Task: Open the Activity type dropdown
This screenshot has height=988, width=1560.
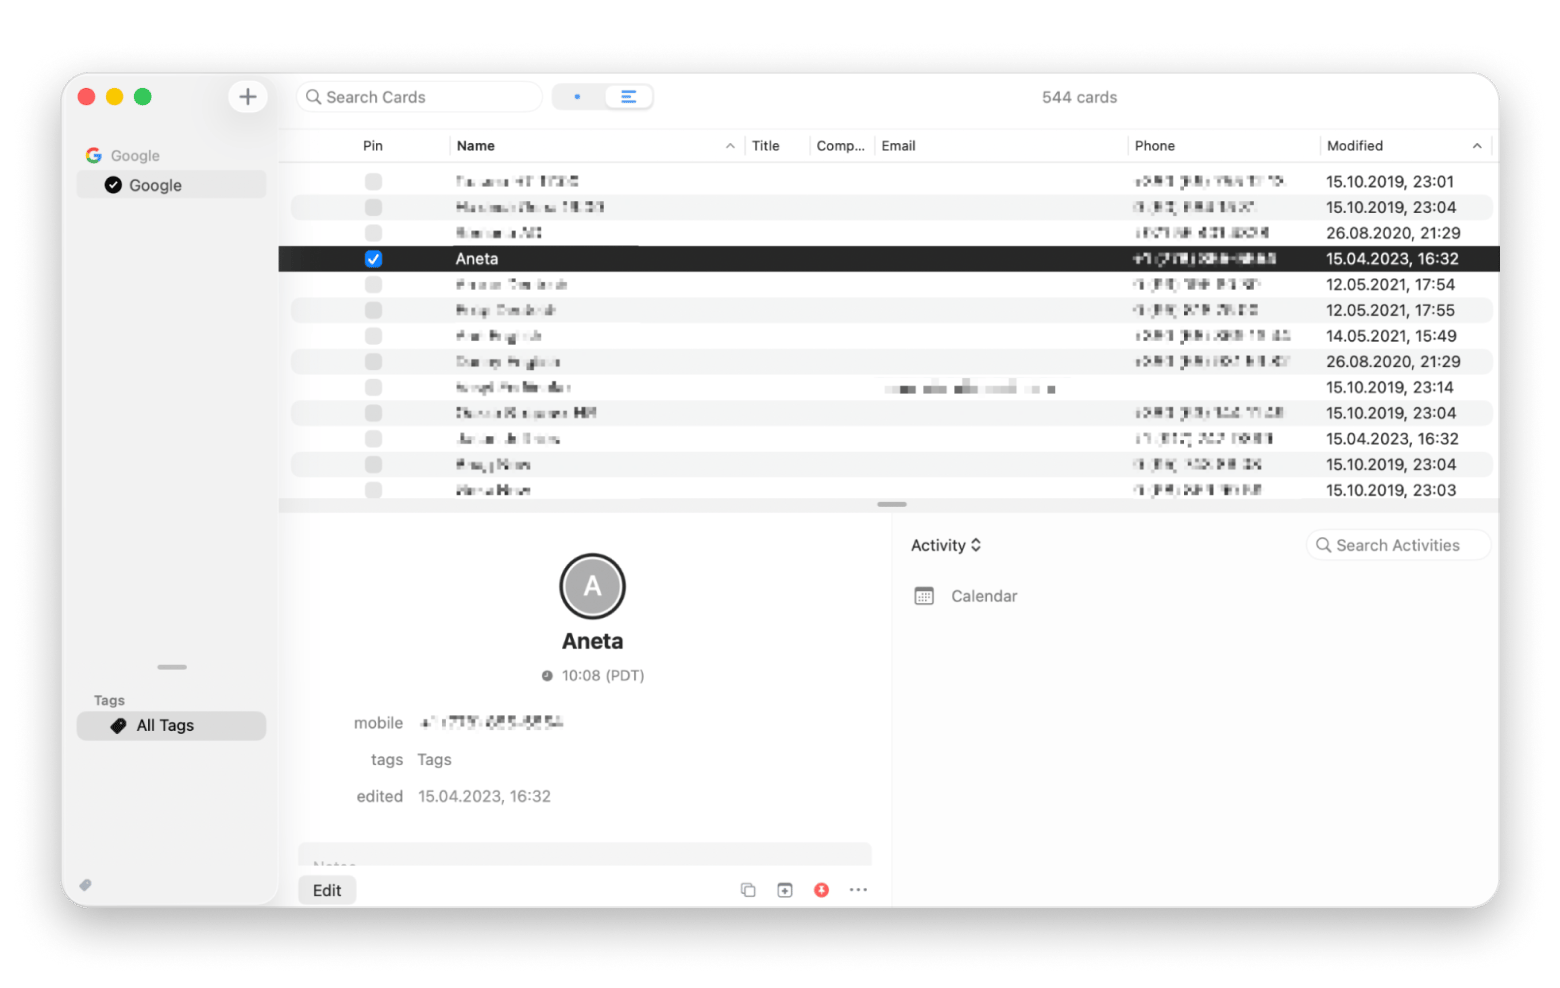Action: coord(946,545)
